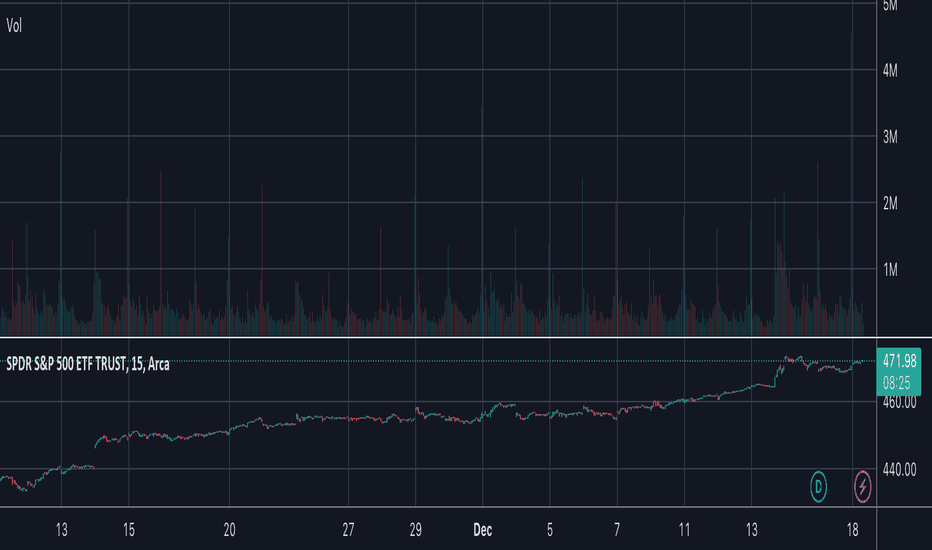Click the dividend 'D' event marker icon
Screen dimensions: 932x550
point(818,486)
